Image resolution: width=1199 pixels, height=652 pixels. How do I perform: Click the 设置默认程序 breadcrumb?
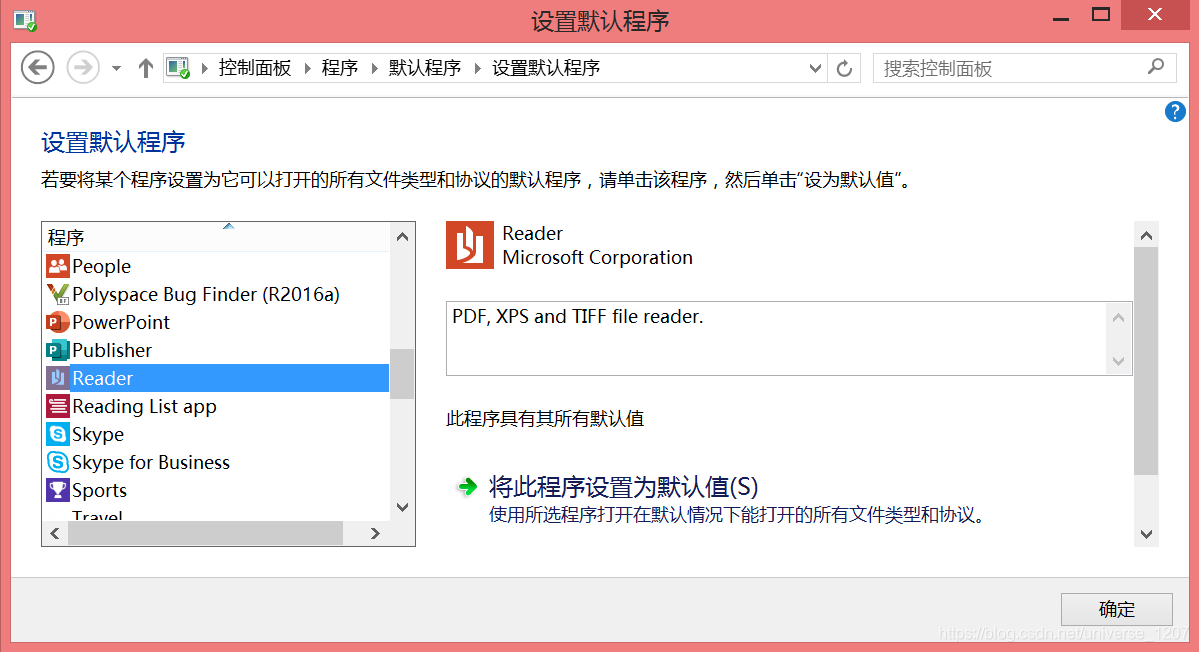point(546,68)
